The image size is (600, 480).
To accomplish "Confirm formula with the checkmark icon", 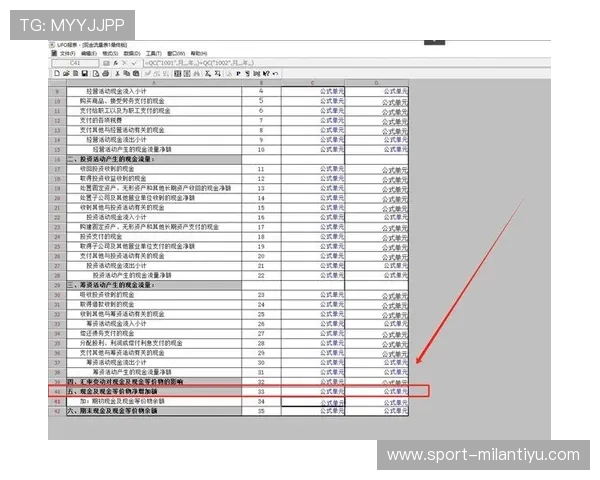I will tap(134, 63).
